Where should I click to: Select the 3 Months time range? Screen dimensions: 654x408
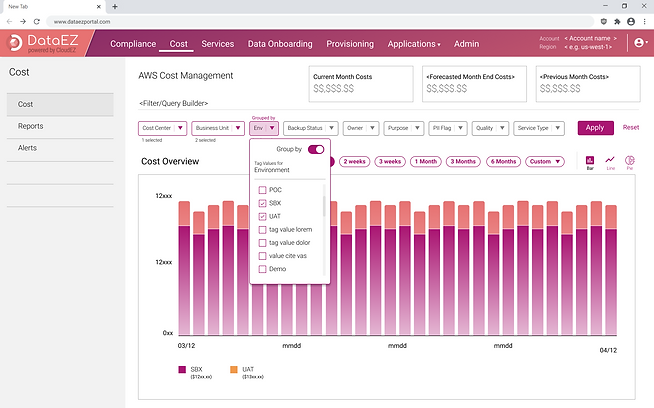[x=463, y=161]
